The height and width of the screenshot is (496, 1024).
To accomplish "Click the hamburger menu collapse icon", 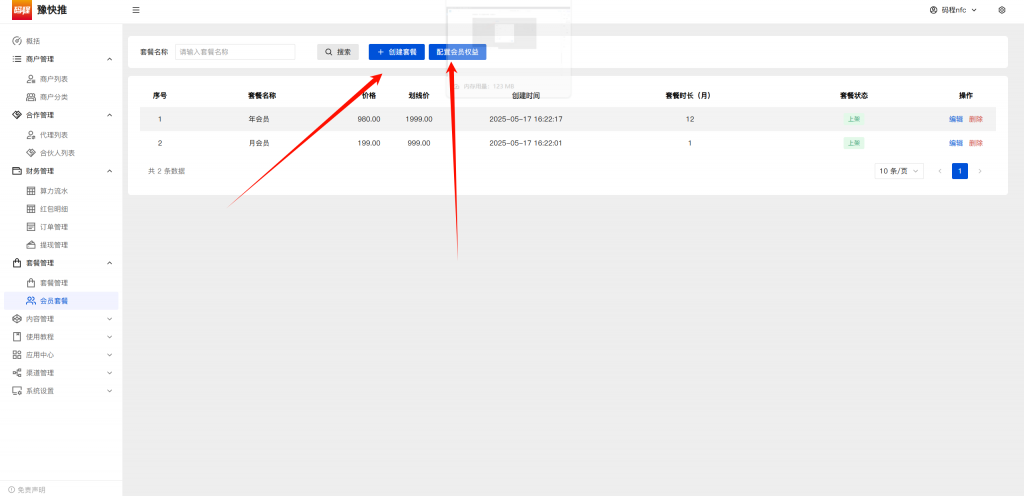I will point(136,10).
